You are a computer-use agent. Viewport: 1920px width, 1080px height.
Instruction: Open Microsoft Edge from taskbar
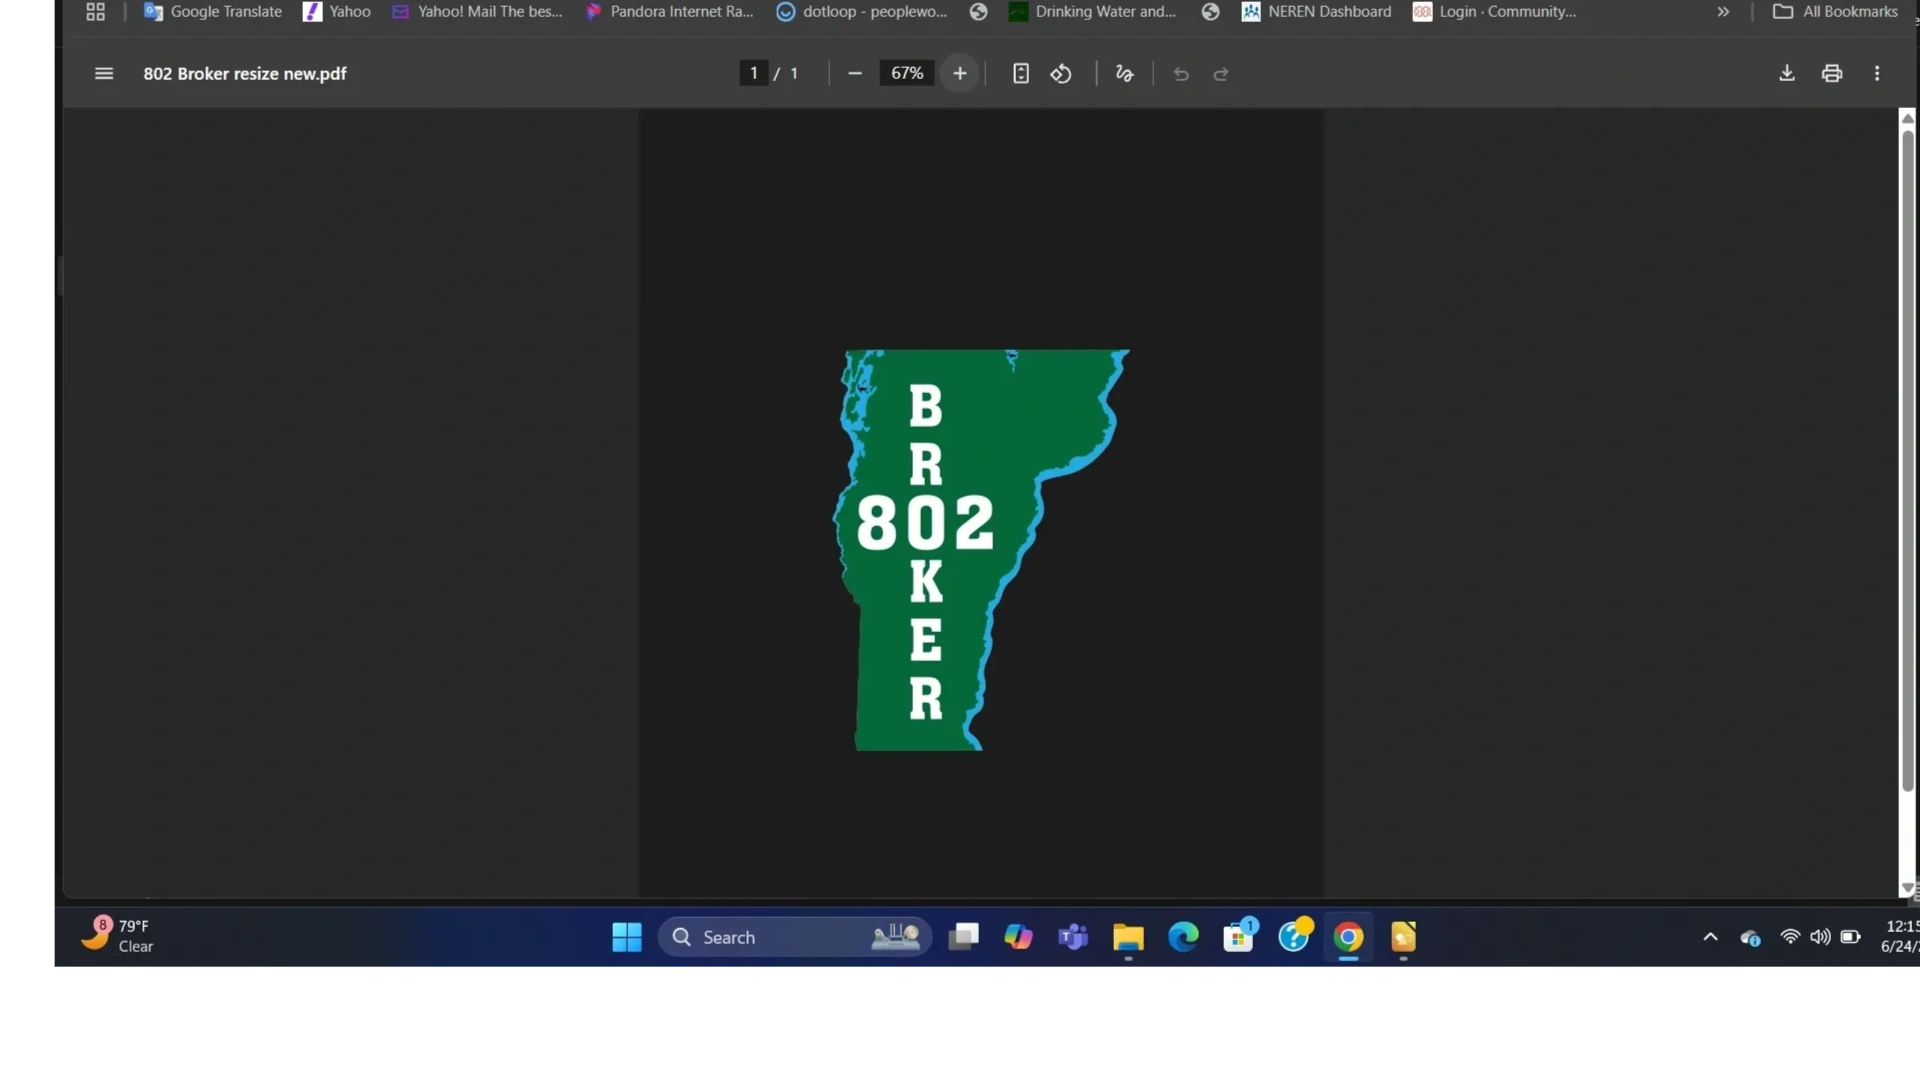tap(1184, 937)
